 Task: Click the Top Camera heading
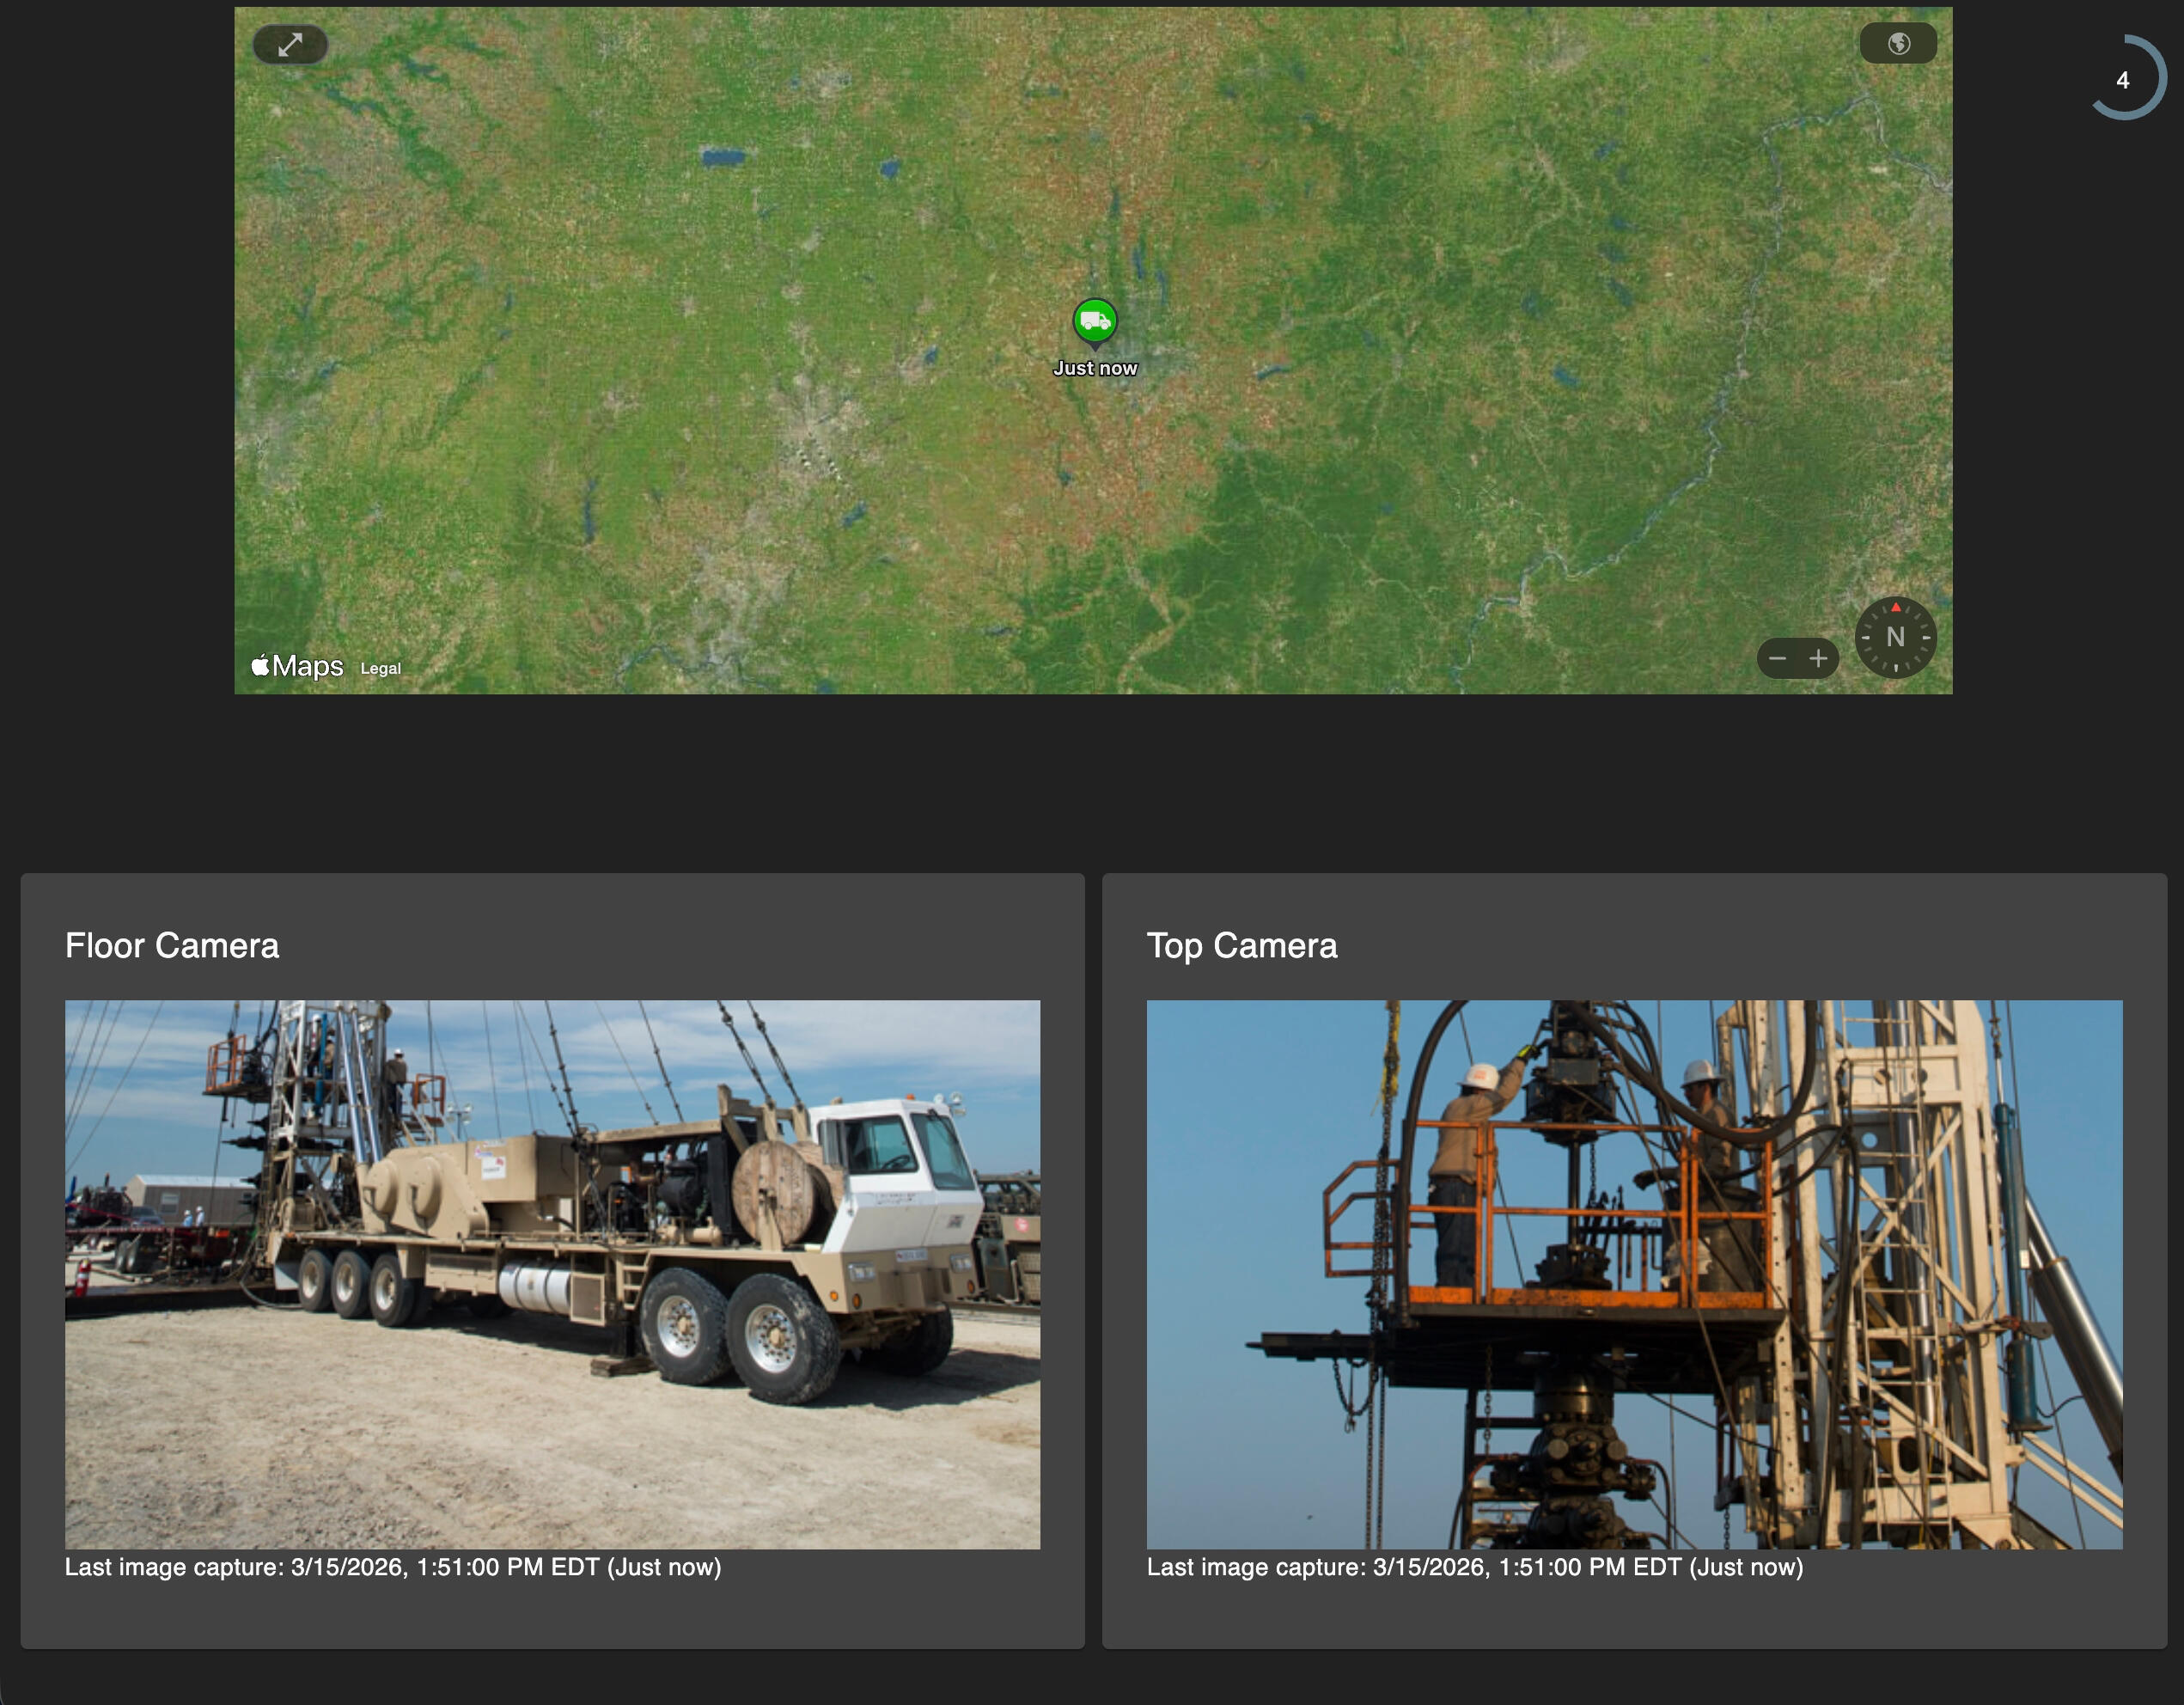click(x=1241, y=946)
